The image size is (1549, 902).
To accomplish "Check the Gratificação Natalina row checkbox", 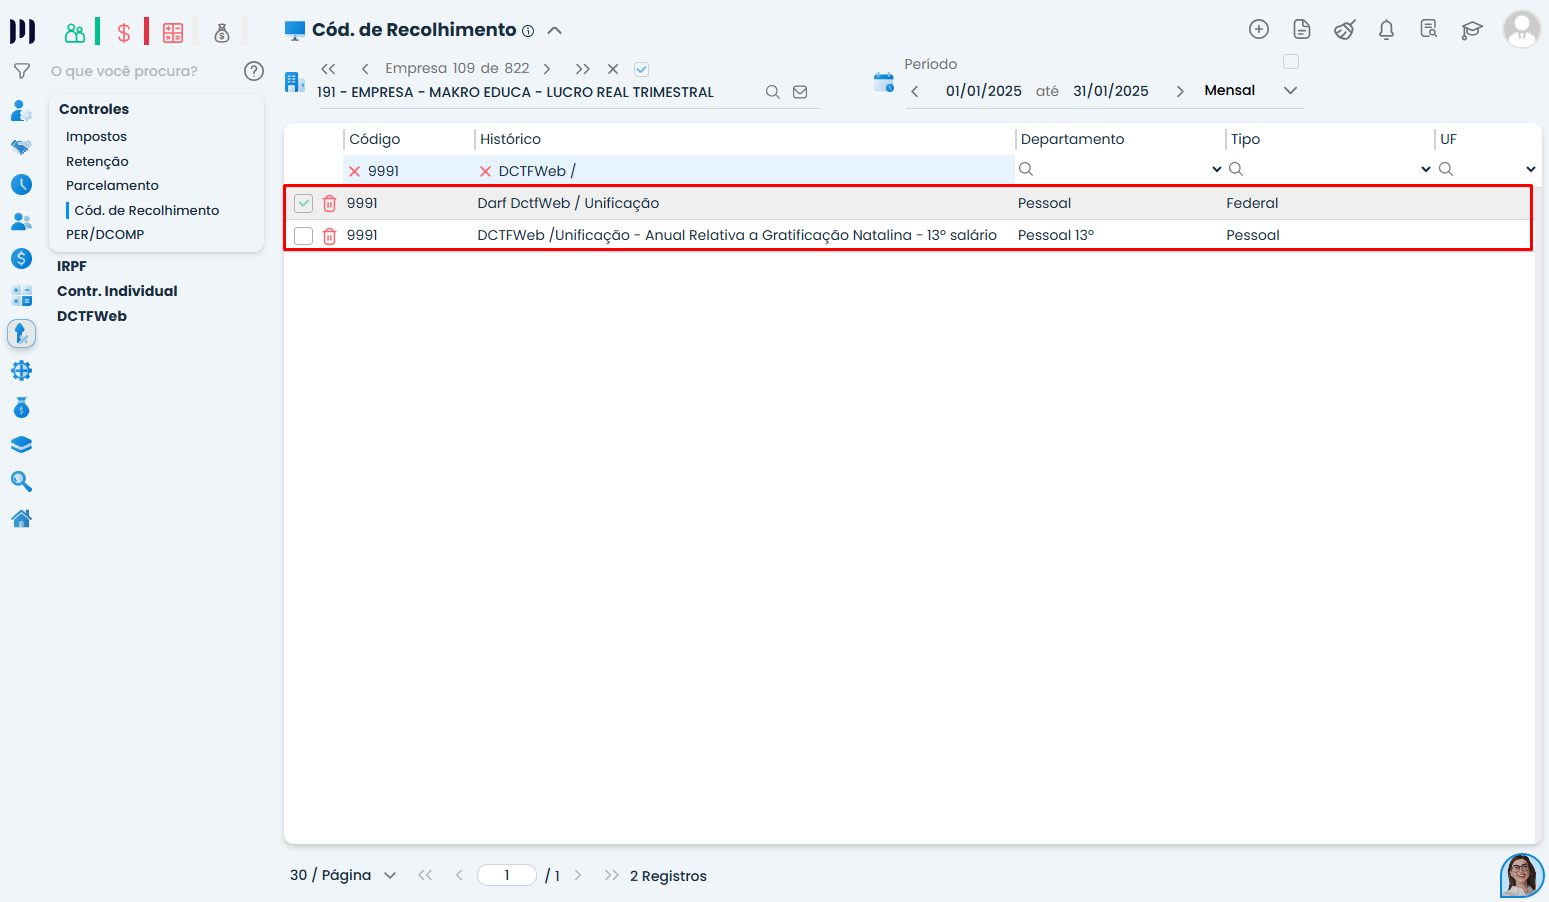I will [x=304, y=236].
